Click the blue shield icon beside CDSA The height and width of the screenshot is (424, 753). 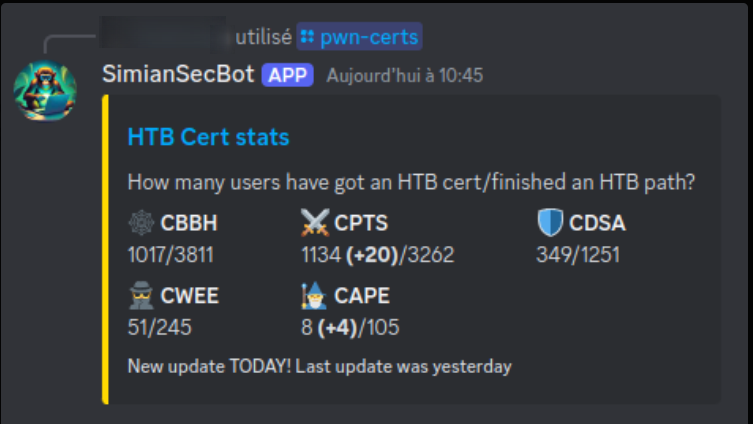pos(549,223)
